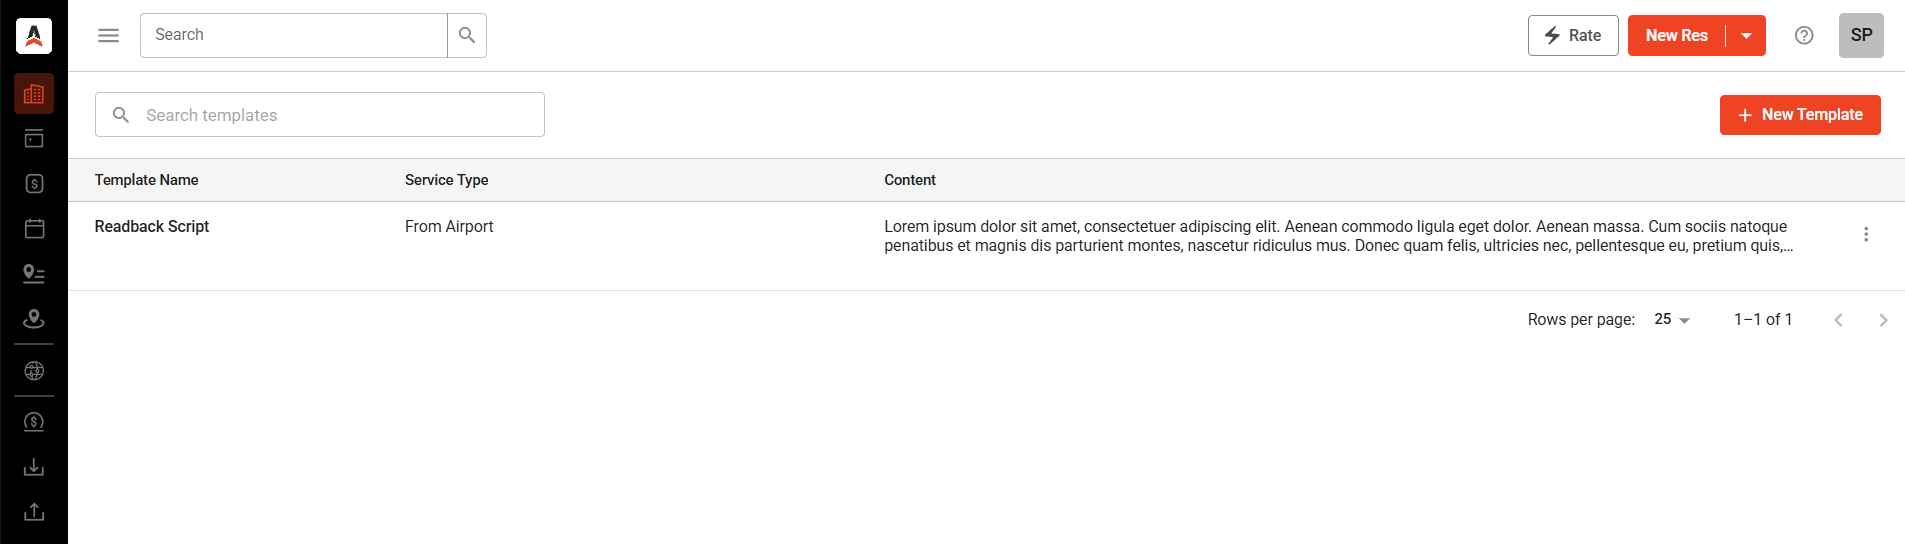Expand the New Res dropdown arrow
1905x544 pixels.
(1746, 35)
